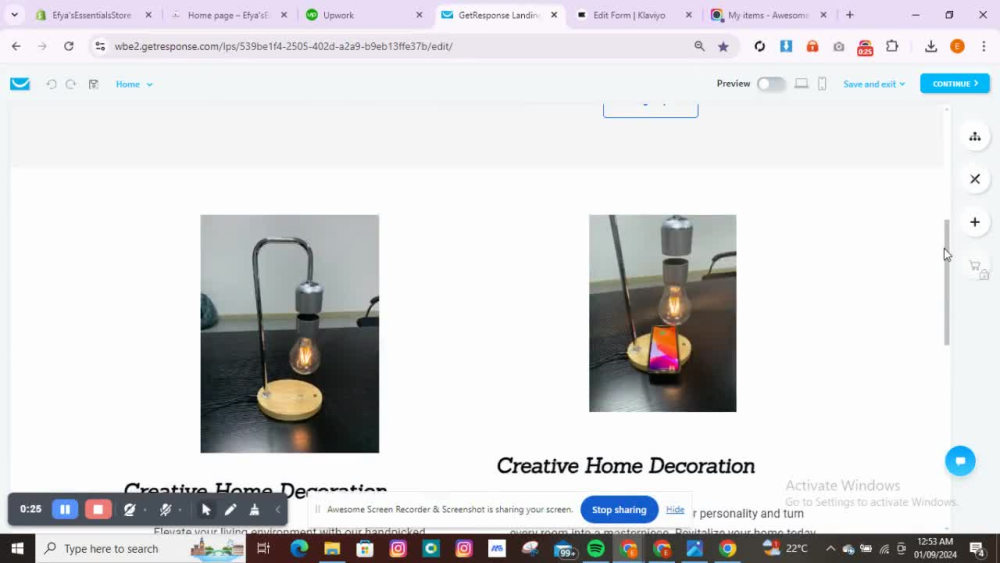Show hidden system tray icons
This screenshot has height=563, width=1000.
pos(830,548)
